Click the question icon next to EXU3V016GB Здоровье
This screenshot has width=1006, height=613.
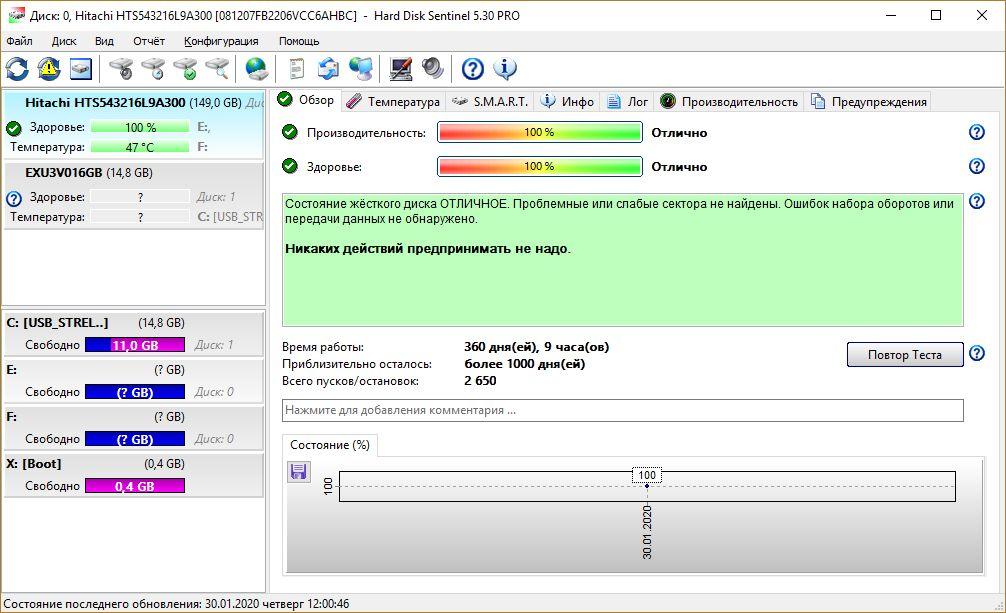(13, 198)
